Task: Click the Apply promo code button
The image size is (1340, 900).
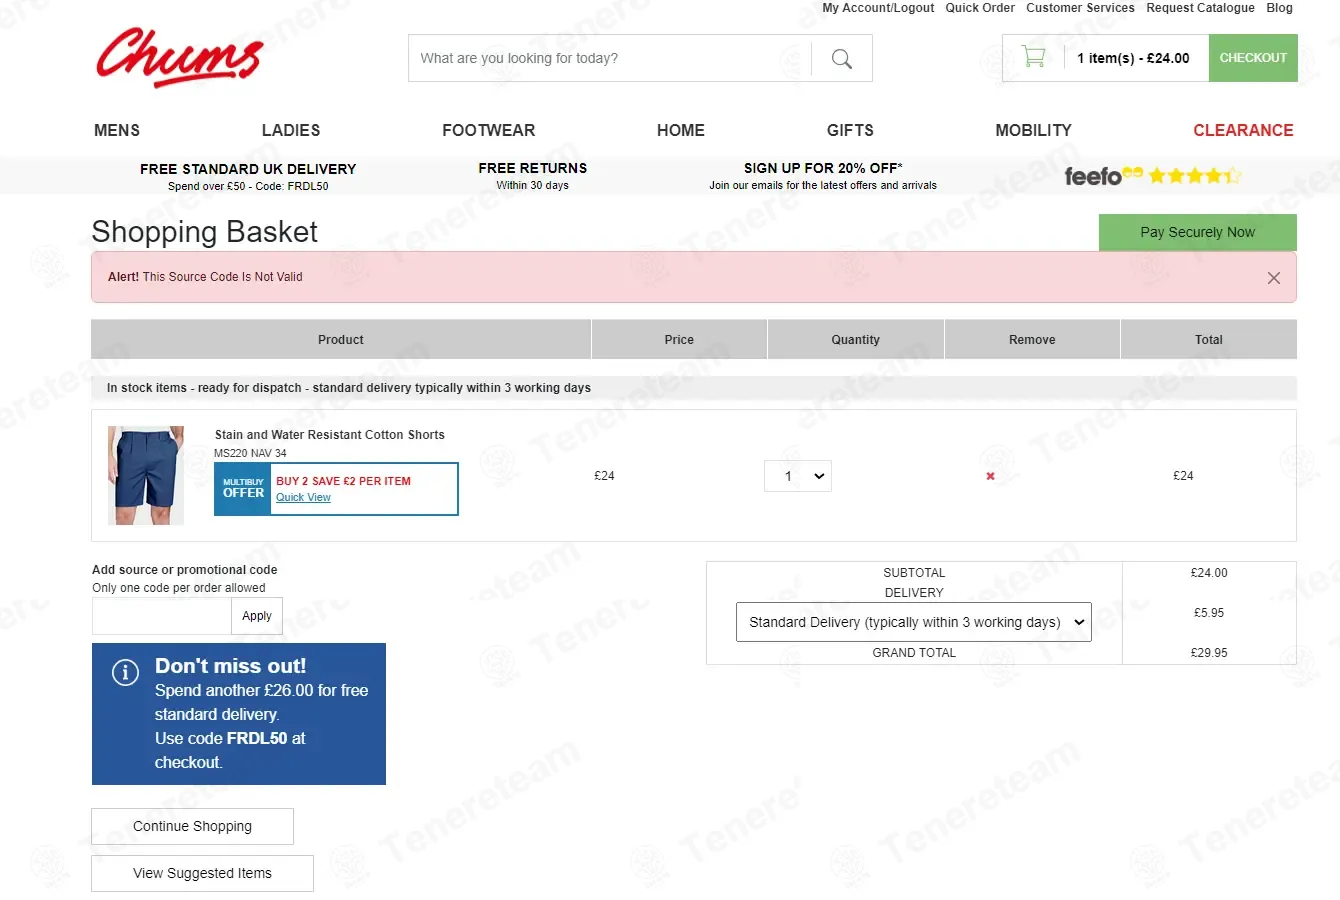Action: point(257,616)
